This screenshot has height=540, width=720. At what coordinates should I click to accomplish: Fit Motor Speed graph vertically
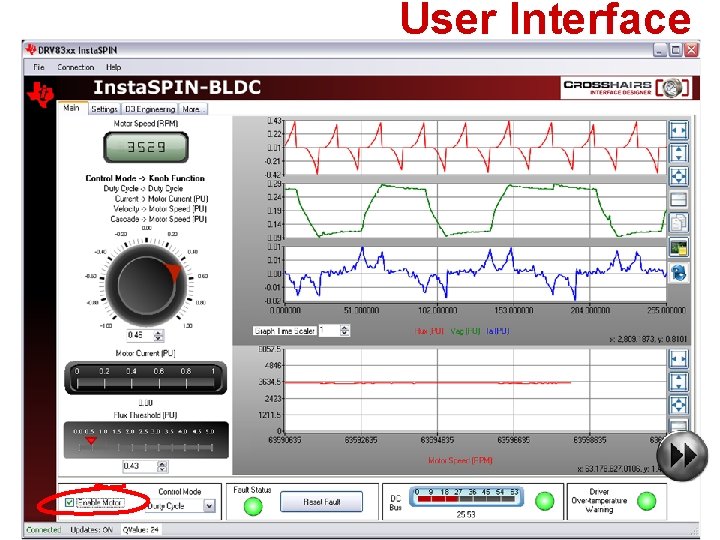(x=679, y=382)
